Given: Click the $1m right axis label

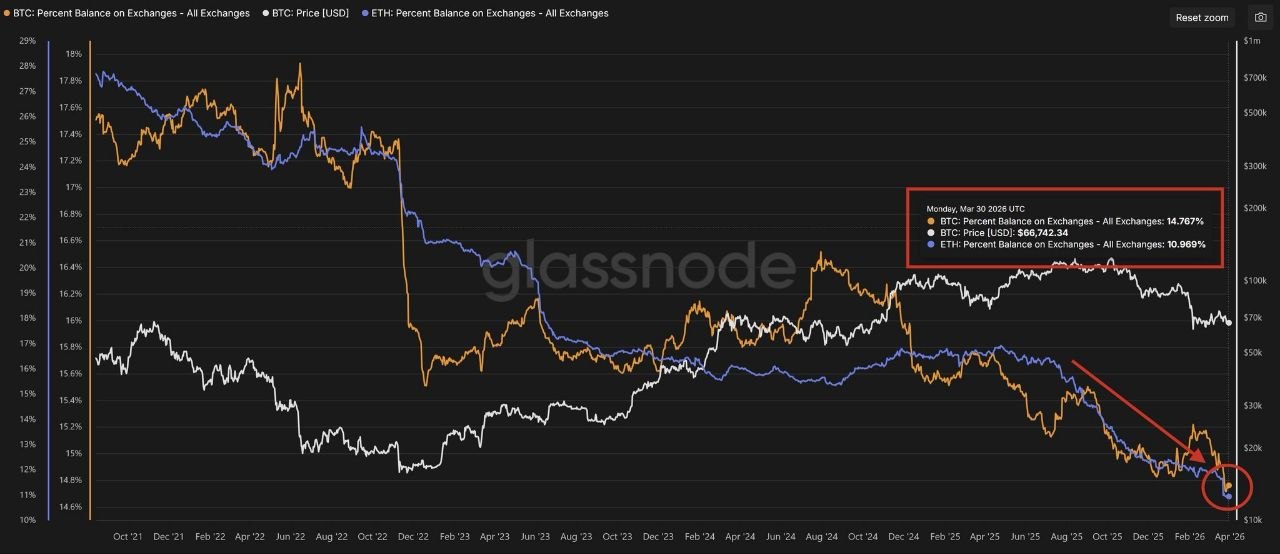Looking at the screenshot, I should pyautogui.click(x=1253, y=41).
